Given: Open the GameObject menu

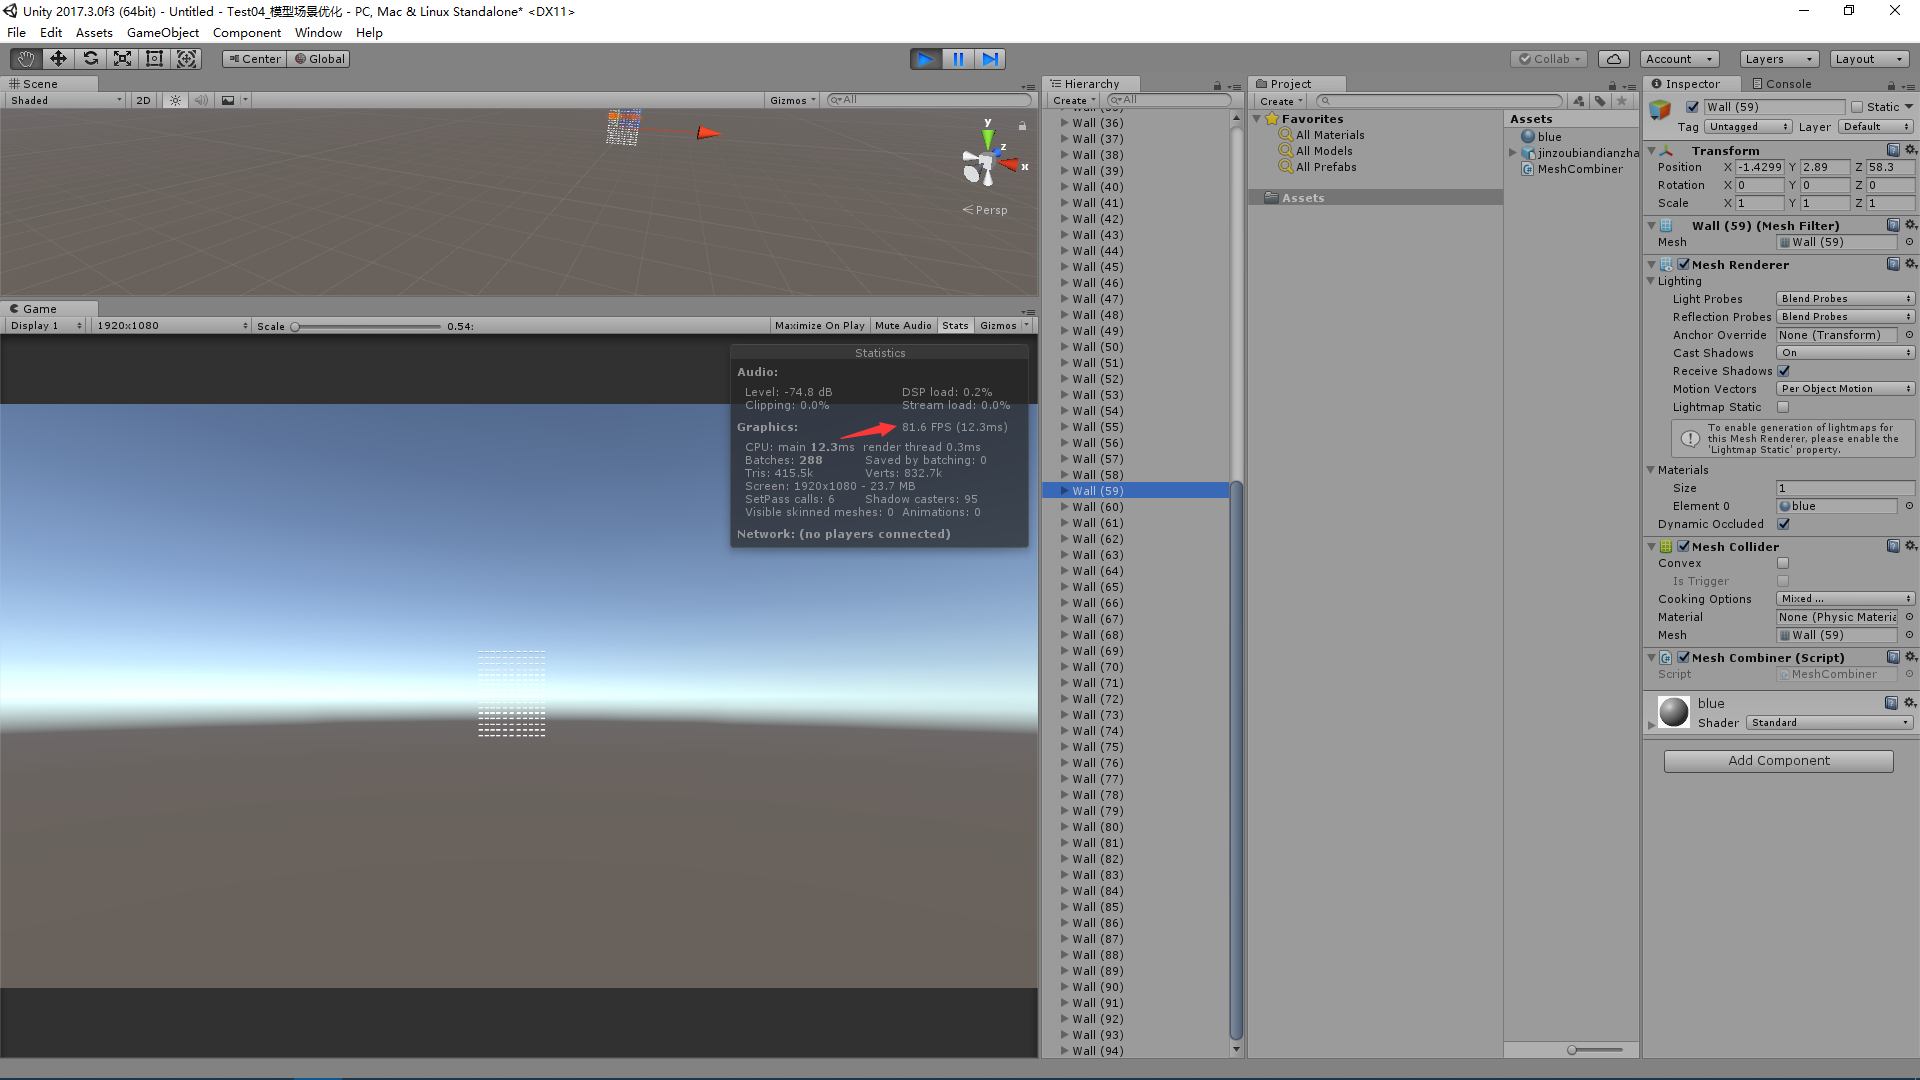Looking at the screenshot, I should [x=163, y=32].
